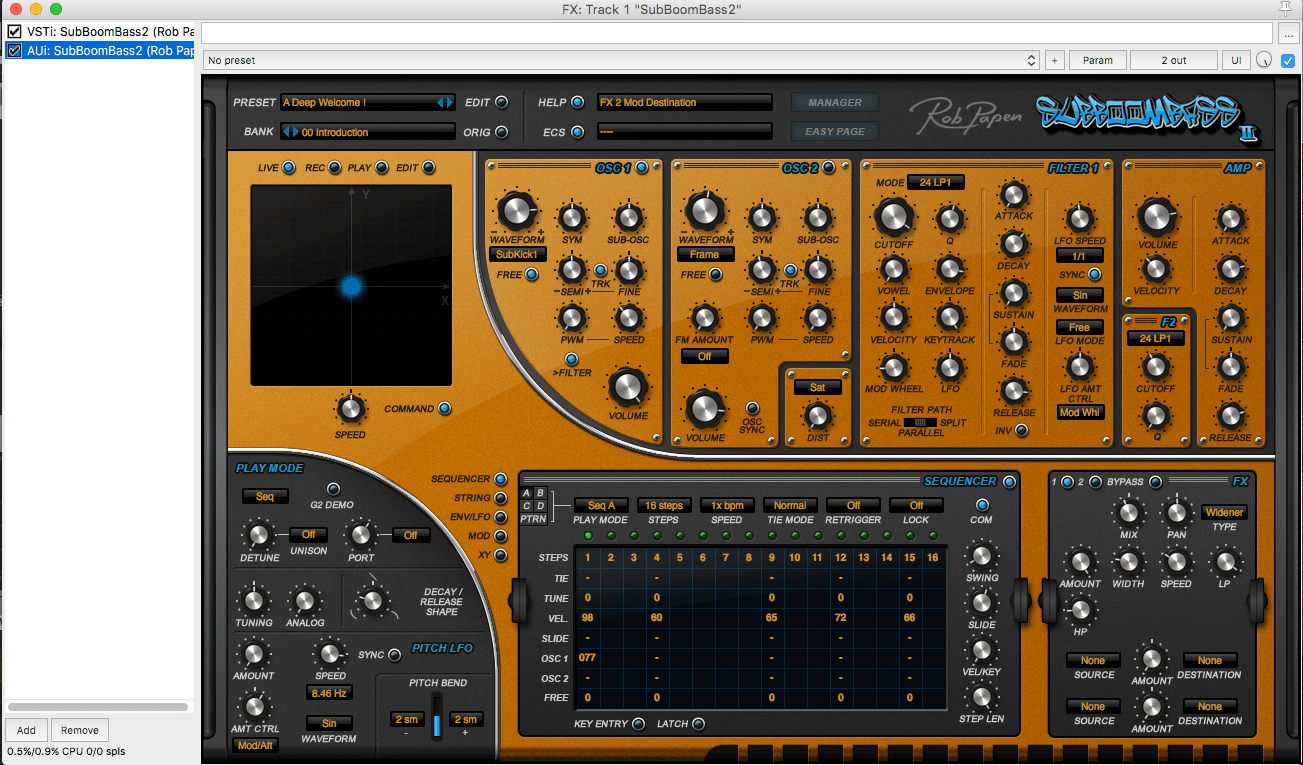Click the OSC 2 FM Amount knob
1303x765 pixels.
(705, 318)
